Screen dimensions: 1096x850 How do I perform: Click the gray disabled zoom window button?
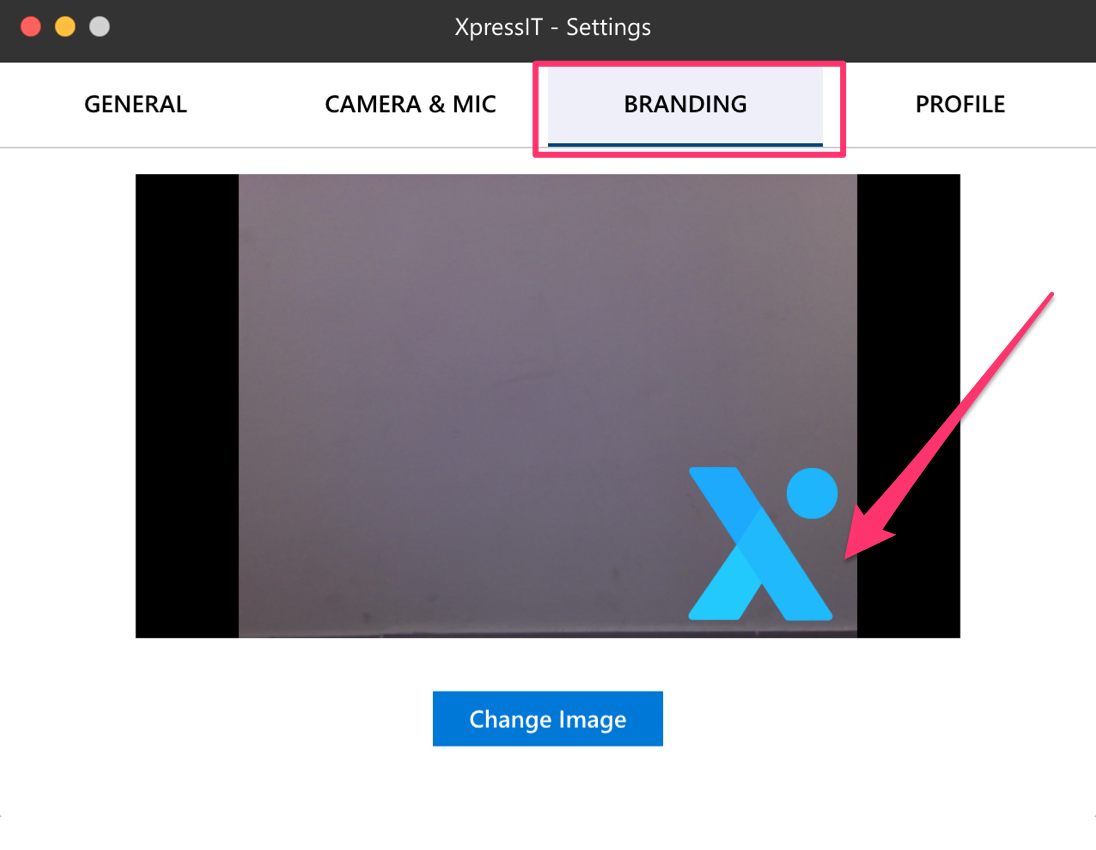[x=99, y=27]
